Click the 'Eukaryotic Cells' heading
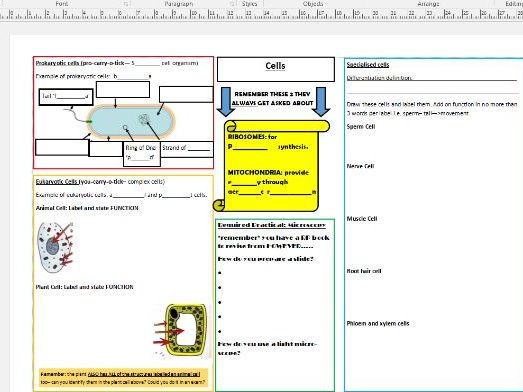Screen dimensions: 523x392 click(100, 182)
